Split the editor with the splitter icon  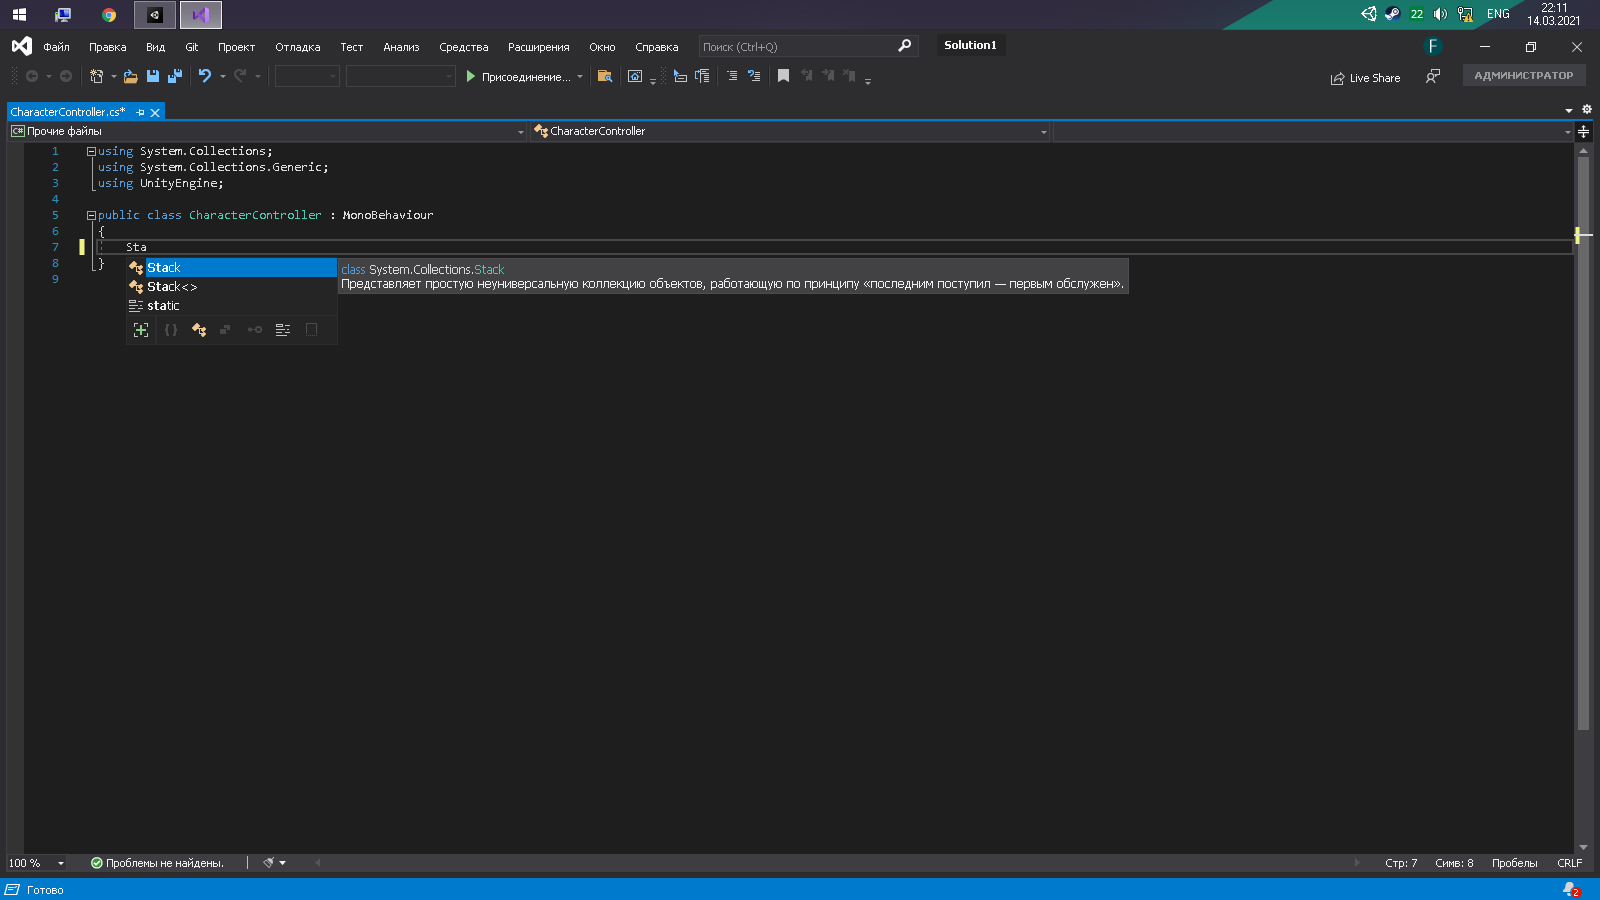point(1583,131)
